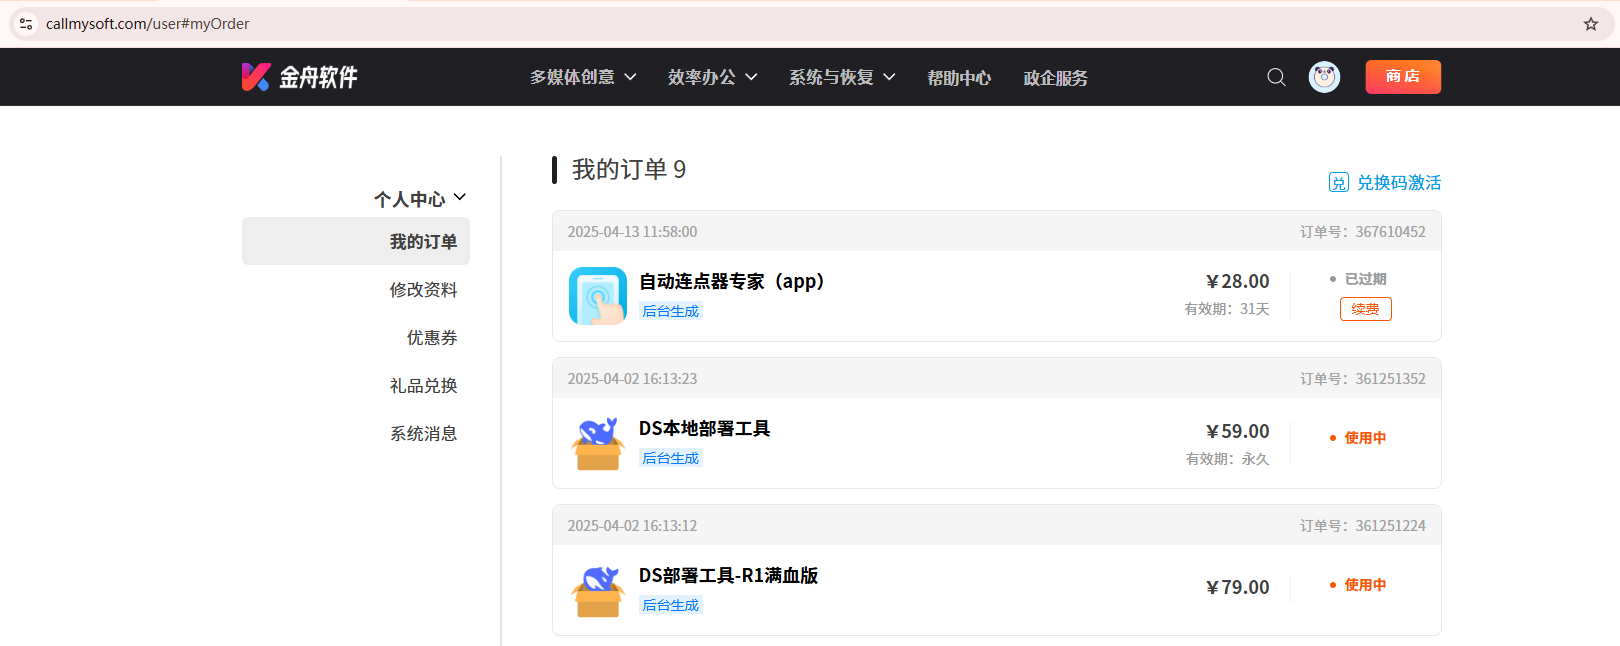Screen dimensions: 1620x646
Task: Click the 后台生成 tag under DS部署工具-R1满血版
Action: tap(671, 605)
